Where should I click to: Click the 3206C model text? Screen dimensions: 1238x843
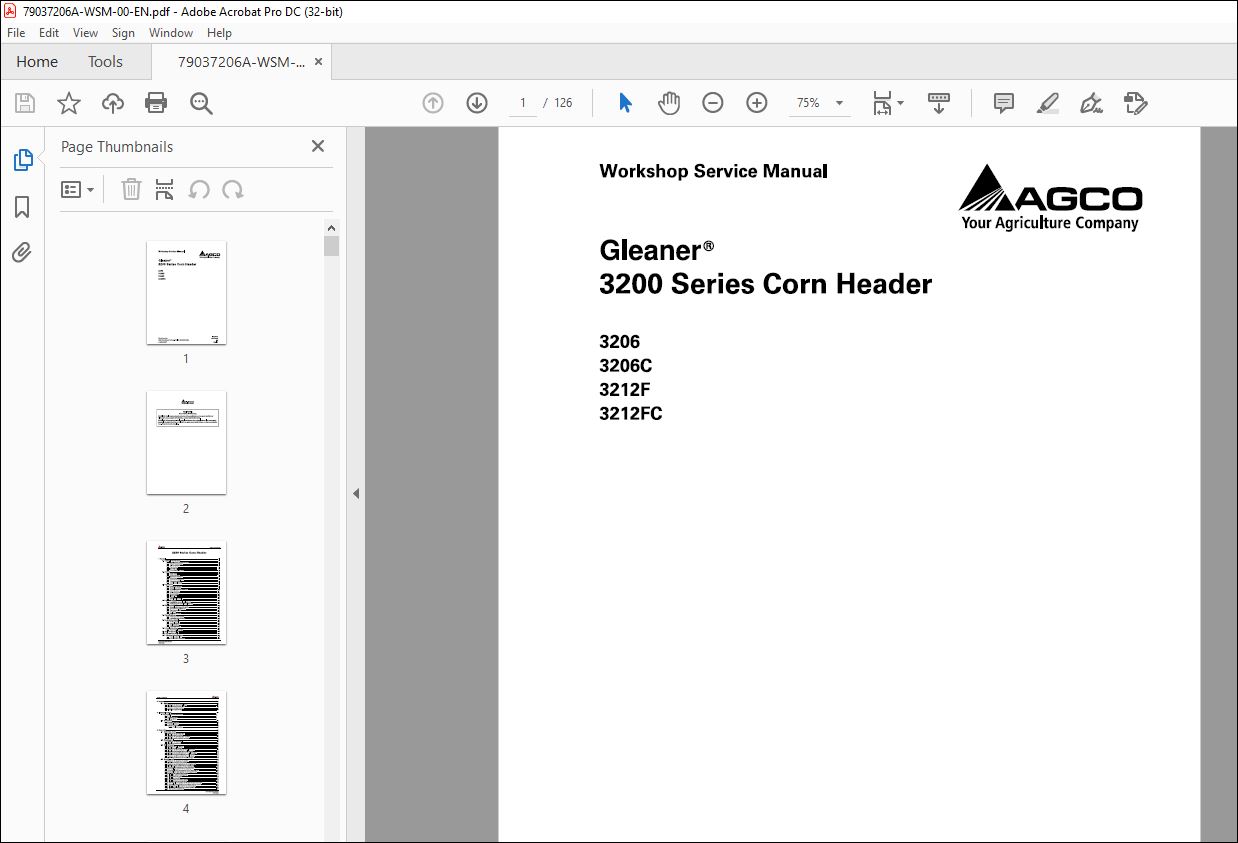(x=626, y=366)
